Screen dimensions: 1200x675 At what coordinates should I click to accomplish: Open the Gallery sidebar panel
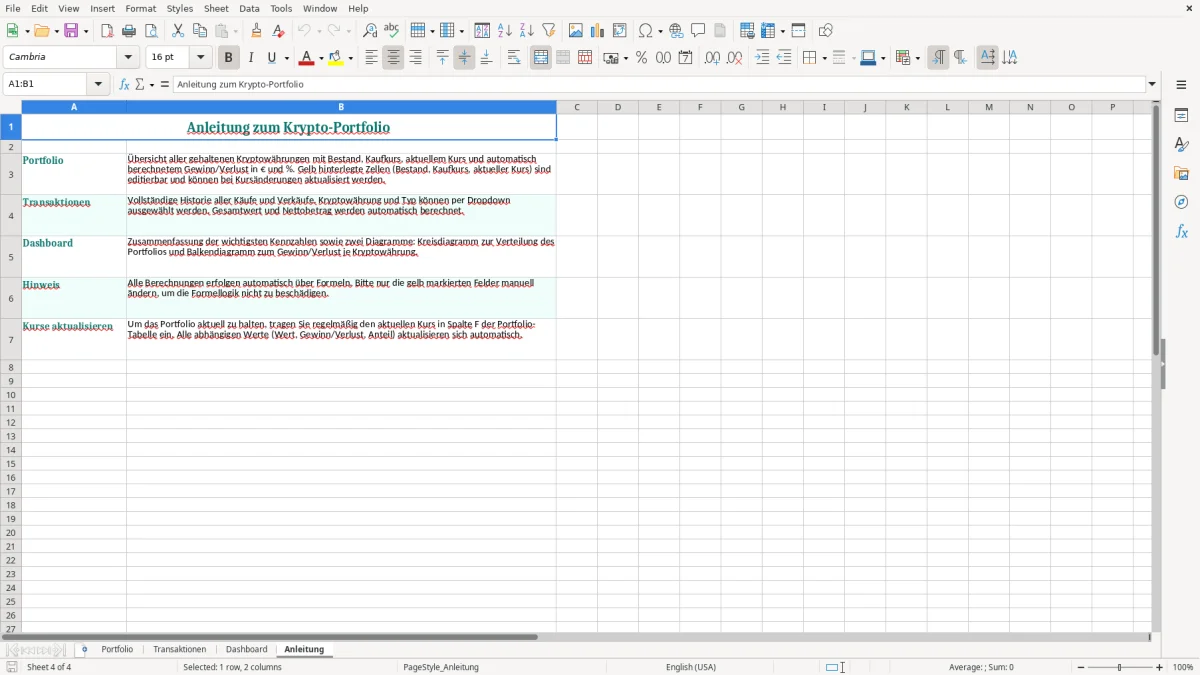click(x=1181, y=174)
